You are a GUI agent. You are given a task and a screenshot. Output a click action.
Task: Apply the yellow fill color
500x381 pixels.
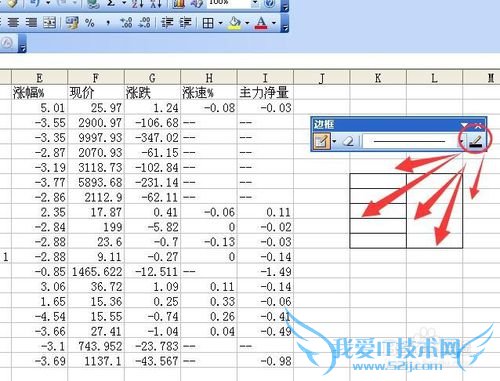(235, 23)
